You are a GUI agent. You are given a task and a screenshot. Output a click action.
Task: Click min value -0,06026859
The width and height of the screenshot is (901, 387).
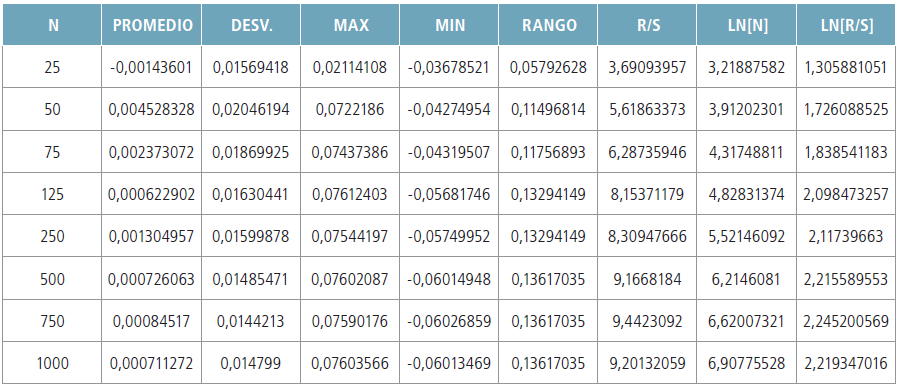(x=449, y=321)
